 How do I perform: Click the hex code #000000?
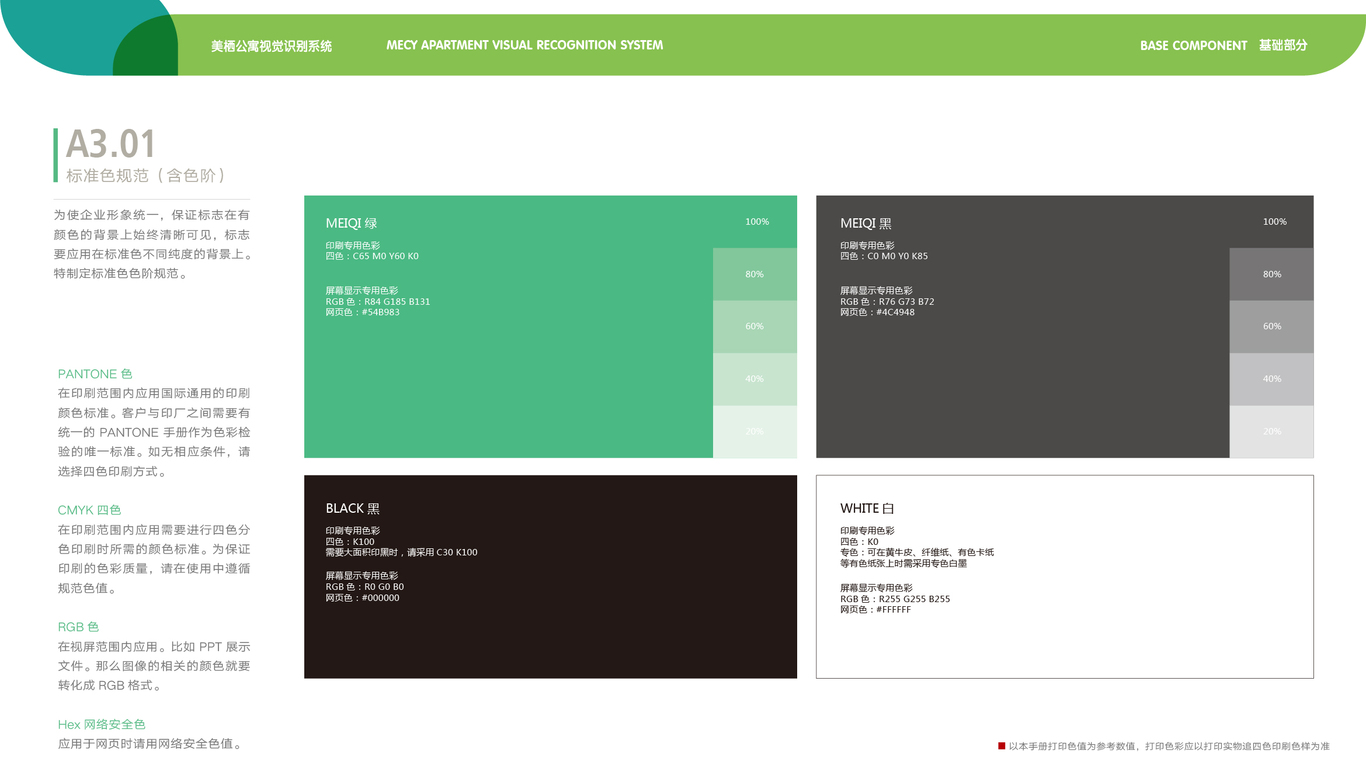point(381,599)
